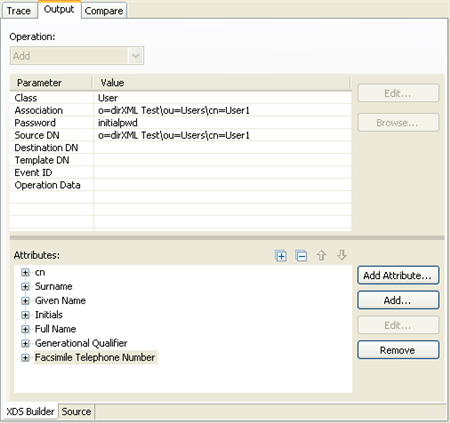Click the Source DN value cell

click(222, 135)
